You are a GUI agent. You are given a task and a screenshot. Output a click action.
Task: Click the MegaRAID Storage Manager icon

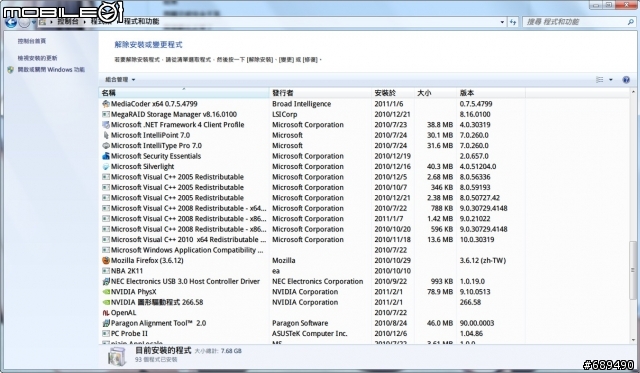106,114
